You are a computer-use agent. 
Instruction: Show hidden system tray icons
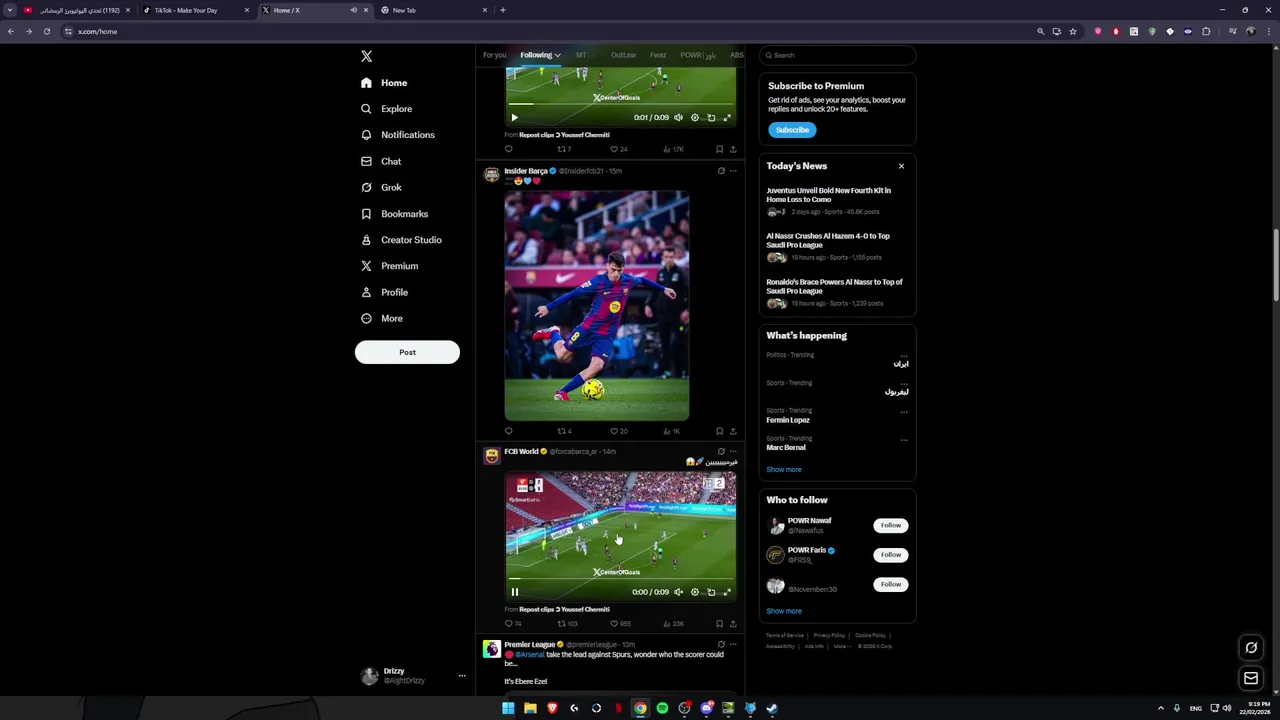[1160, 708]
